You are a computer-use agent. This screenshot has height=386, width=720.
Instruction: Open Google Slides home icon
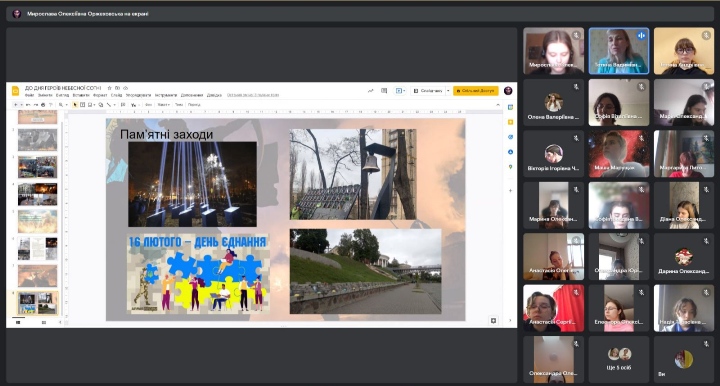(x=16, y=90)
